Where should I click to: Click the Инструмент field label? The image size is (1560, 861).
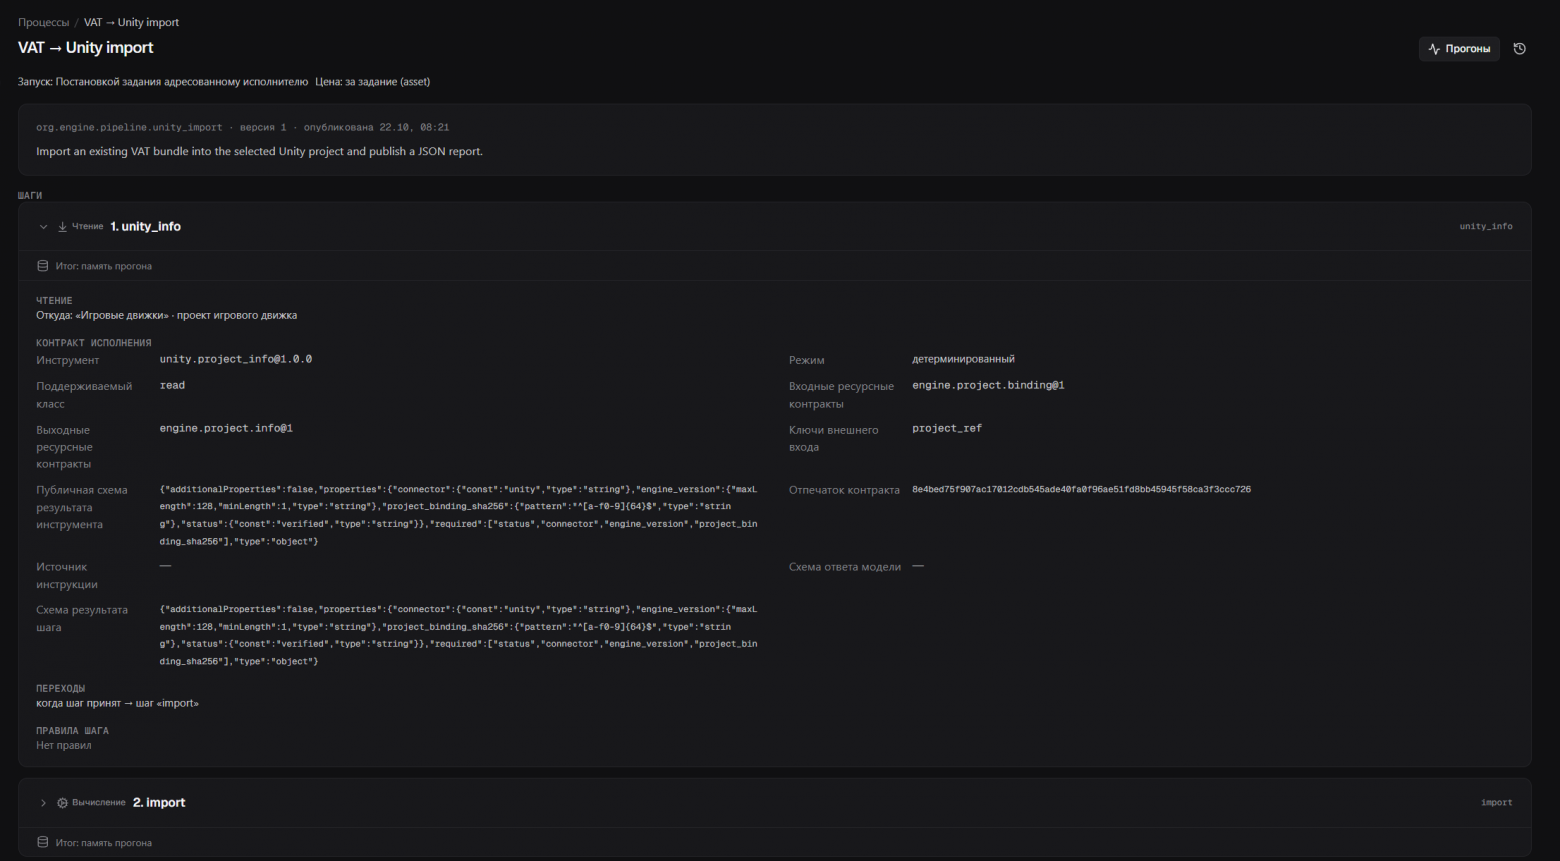coord(68,360)
